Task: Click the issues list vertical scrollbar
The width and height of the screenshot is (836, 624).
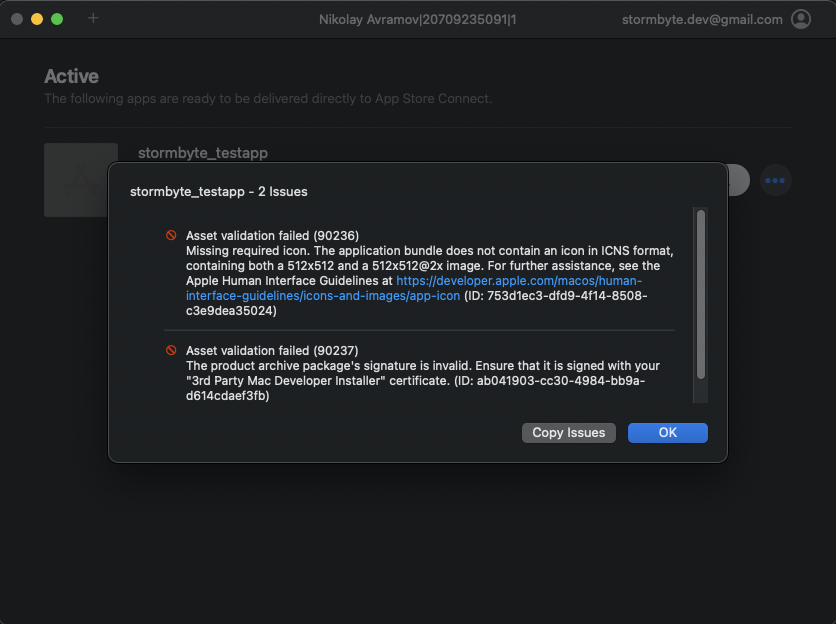Action: click(701, 294)
